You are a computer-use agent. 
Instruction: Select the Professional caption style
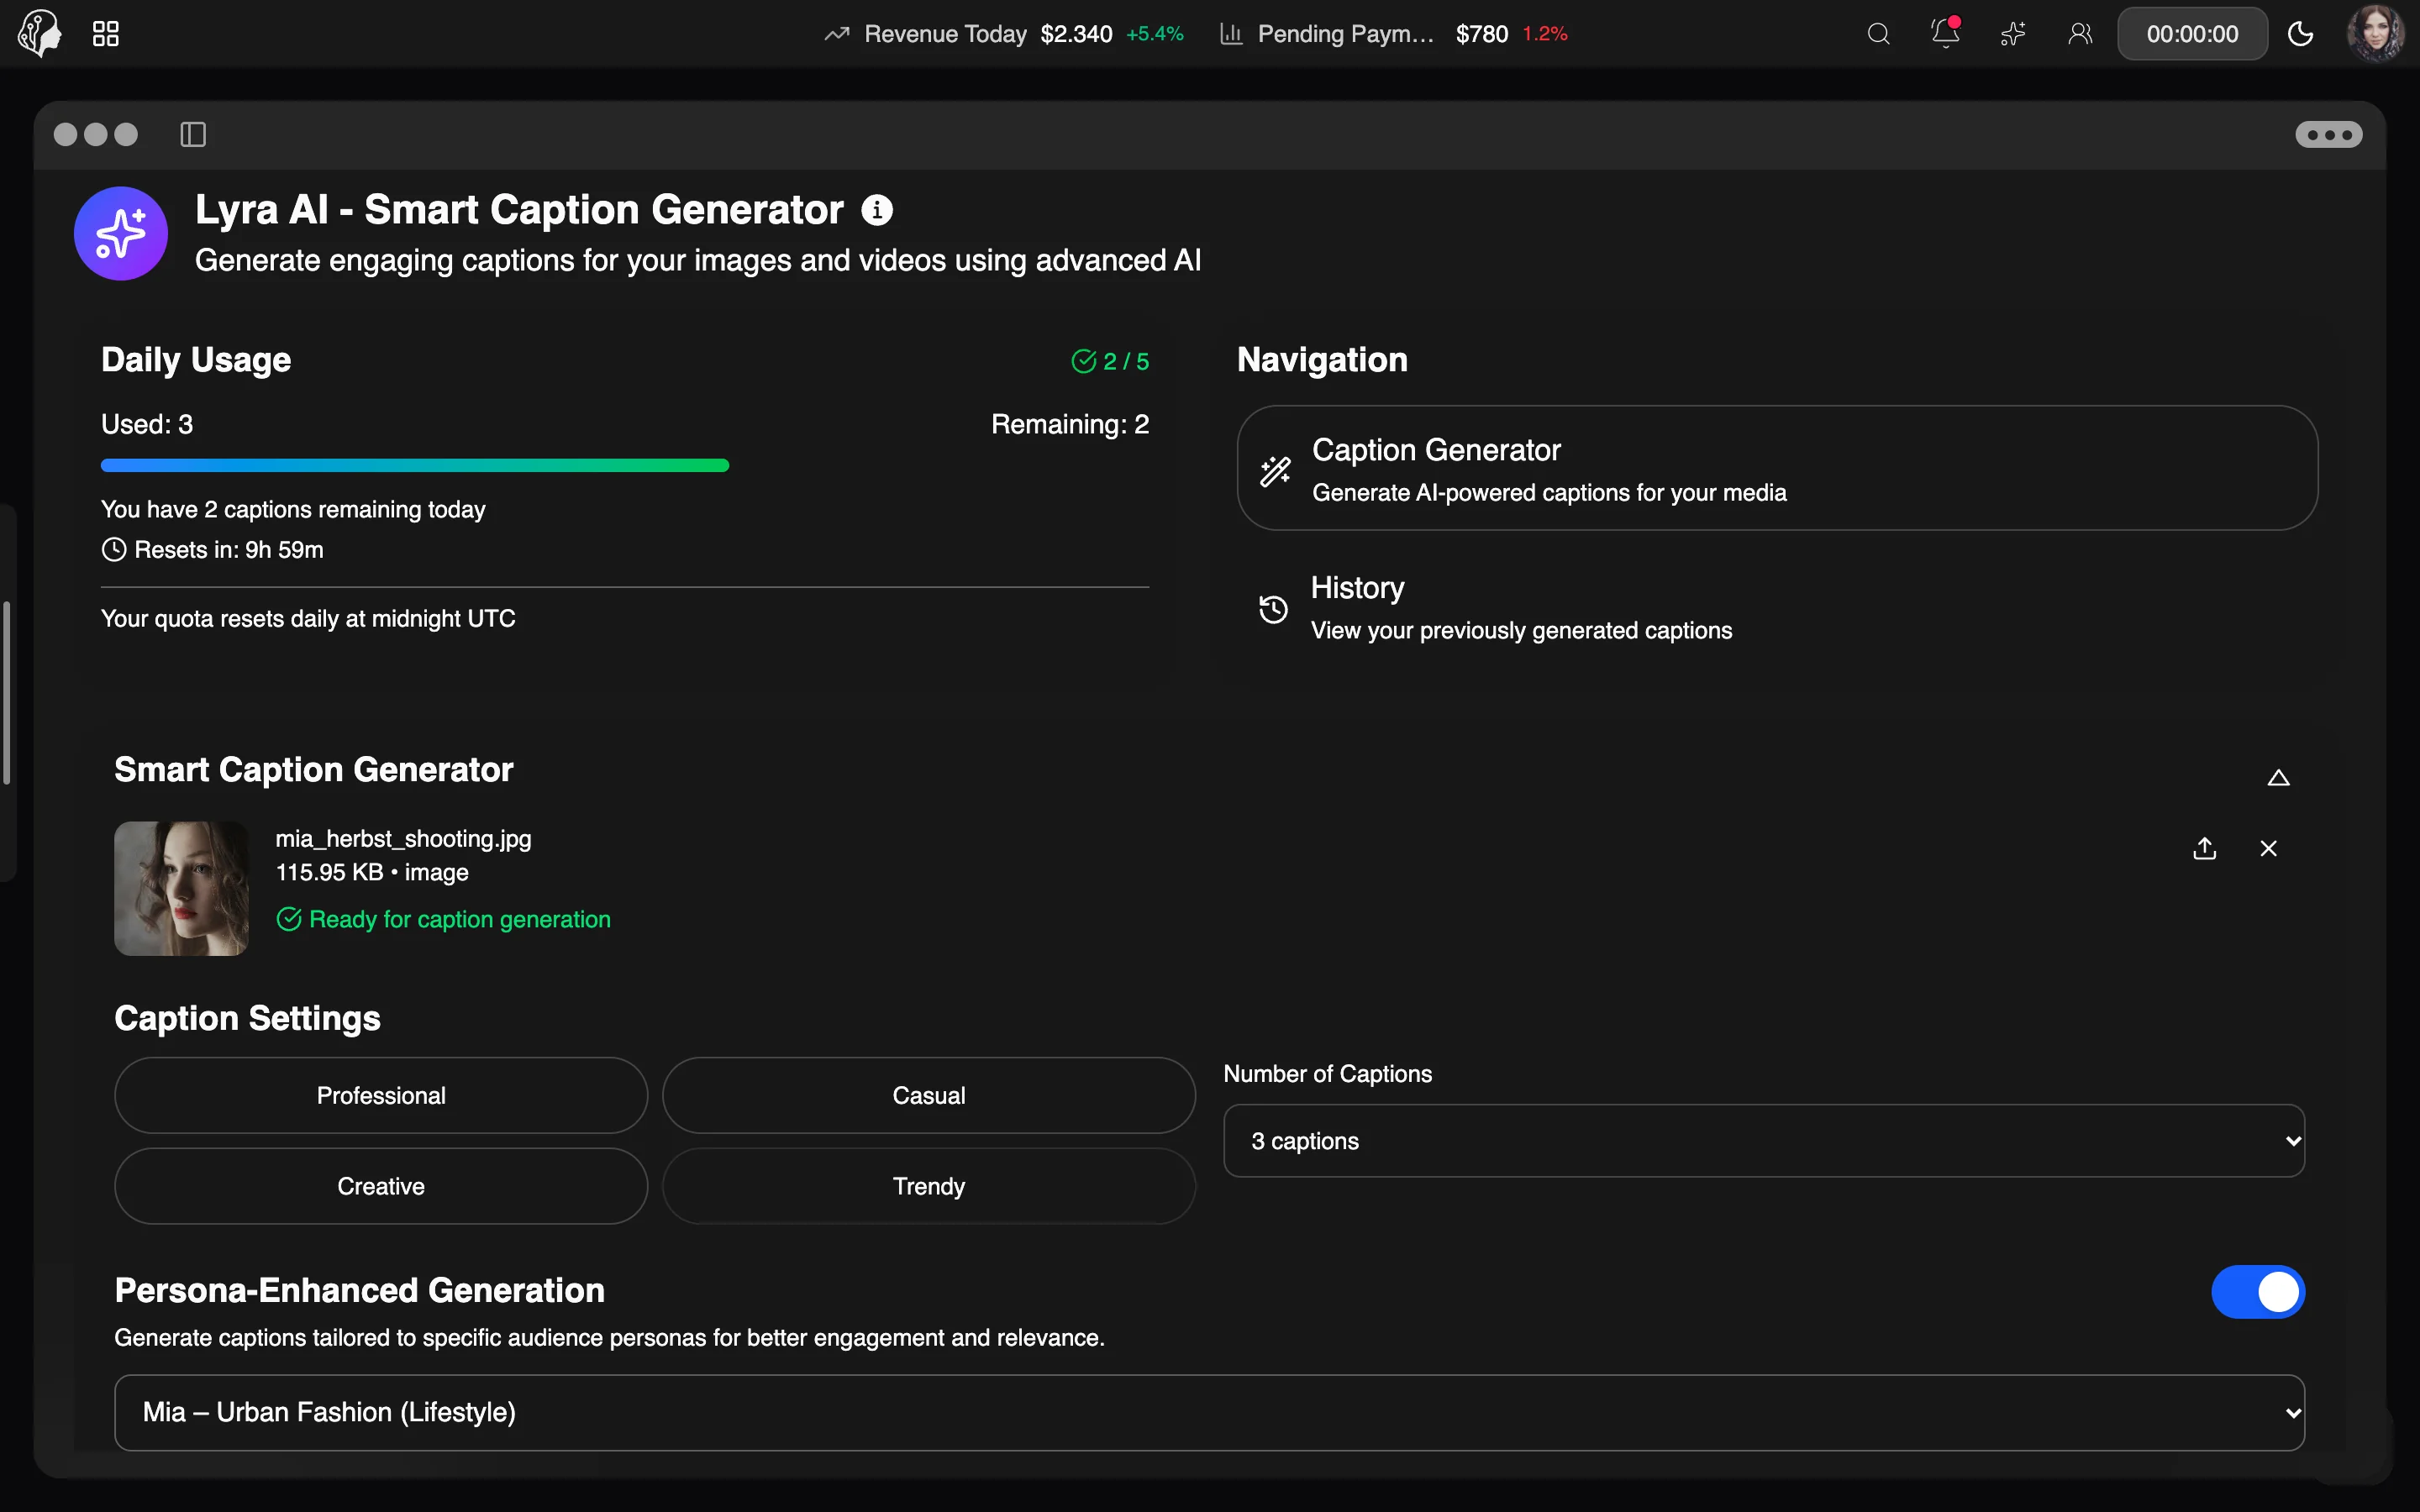[381, 1095]
